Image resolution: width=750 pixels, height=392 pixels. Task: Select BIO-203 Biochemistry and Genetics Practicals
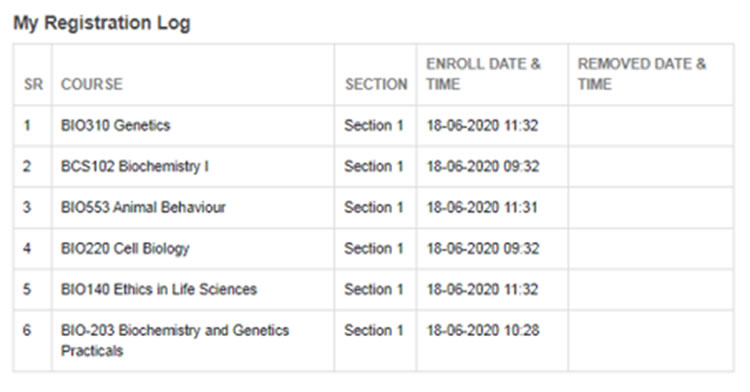[x=175, y=340]
